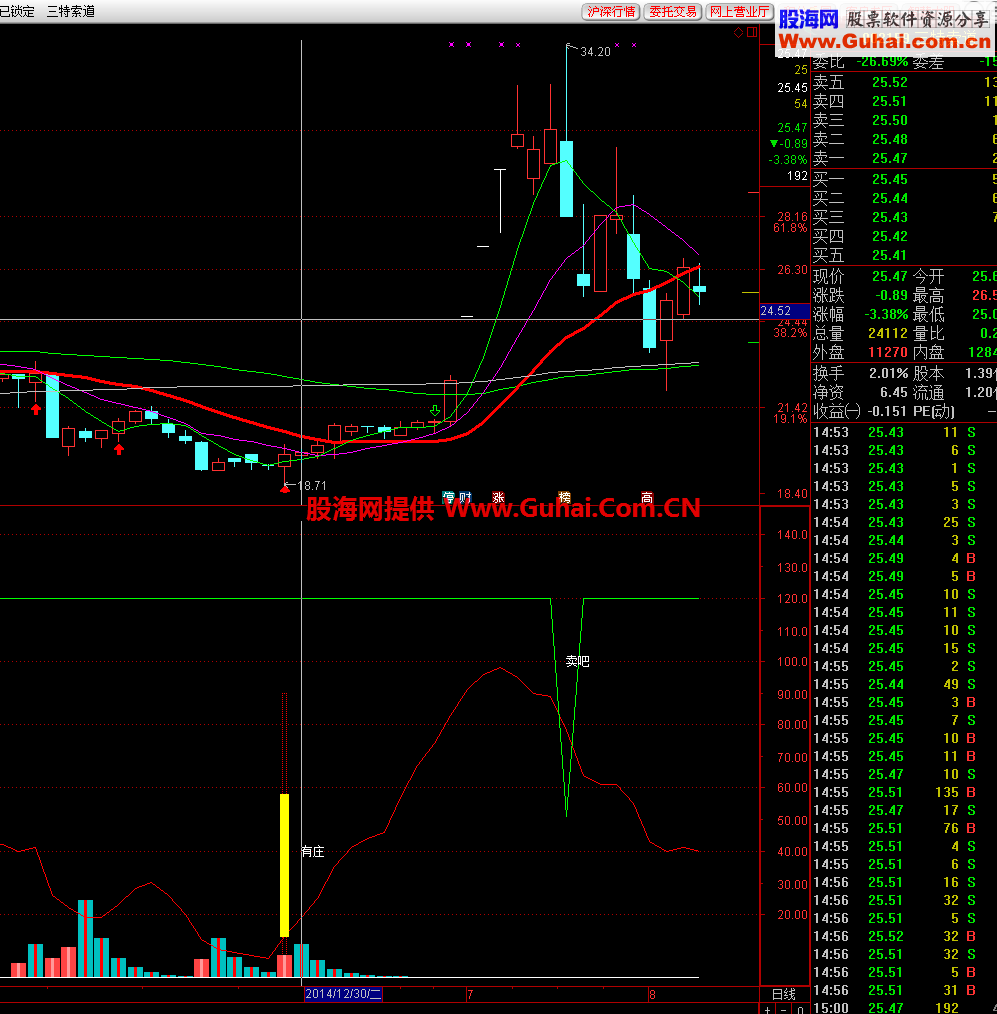Click the 15:00 25.47 192 tick row

[x=904, y=1008]
